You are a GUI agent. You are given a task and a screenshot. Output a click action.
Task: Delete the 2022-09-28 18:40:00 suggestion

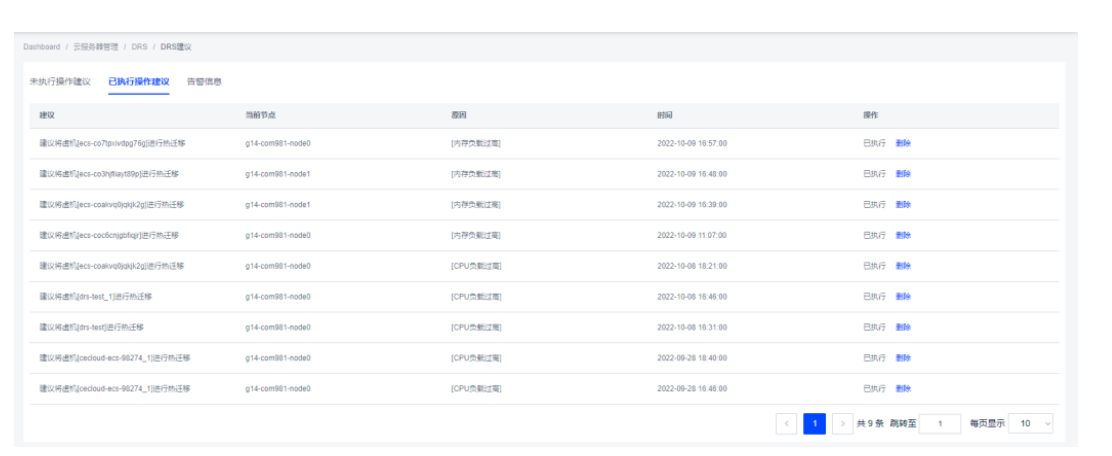tap(904, 358)
